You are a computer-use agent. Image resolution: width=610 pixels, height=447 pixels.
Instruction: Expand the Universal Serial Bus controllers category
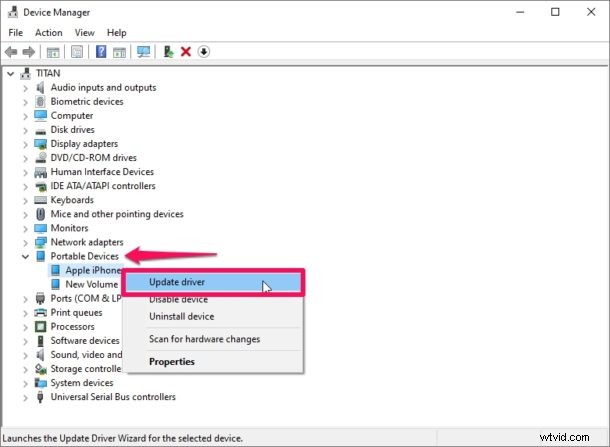(25, 398)
